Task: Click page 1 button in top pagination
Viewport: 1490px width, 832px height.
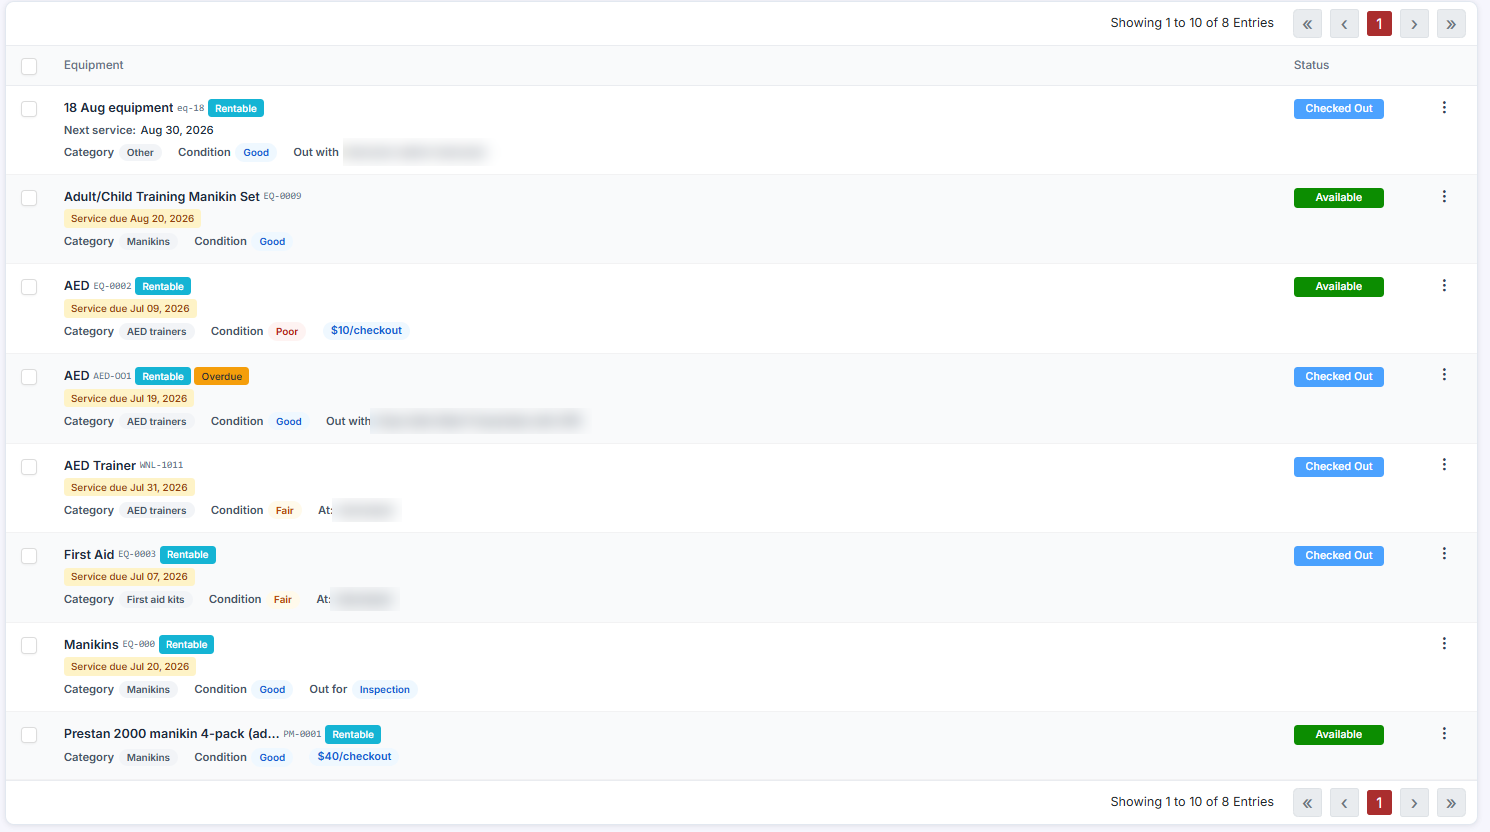Action: click(1379, 24)
